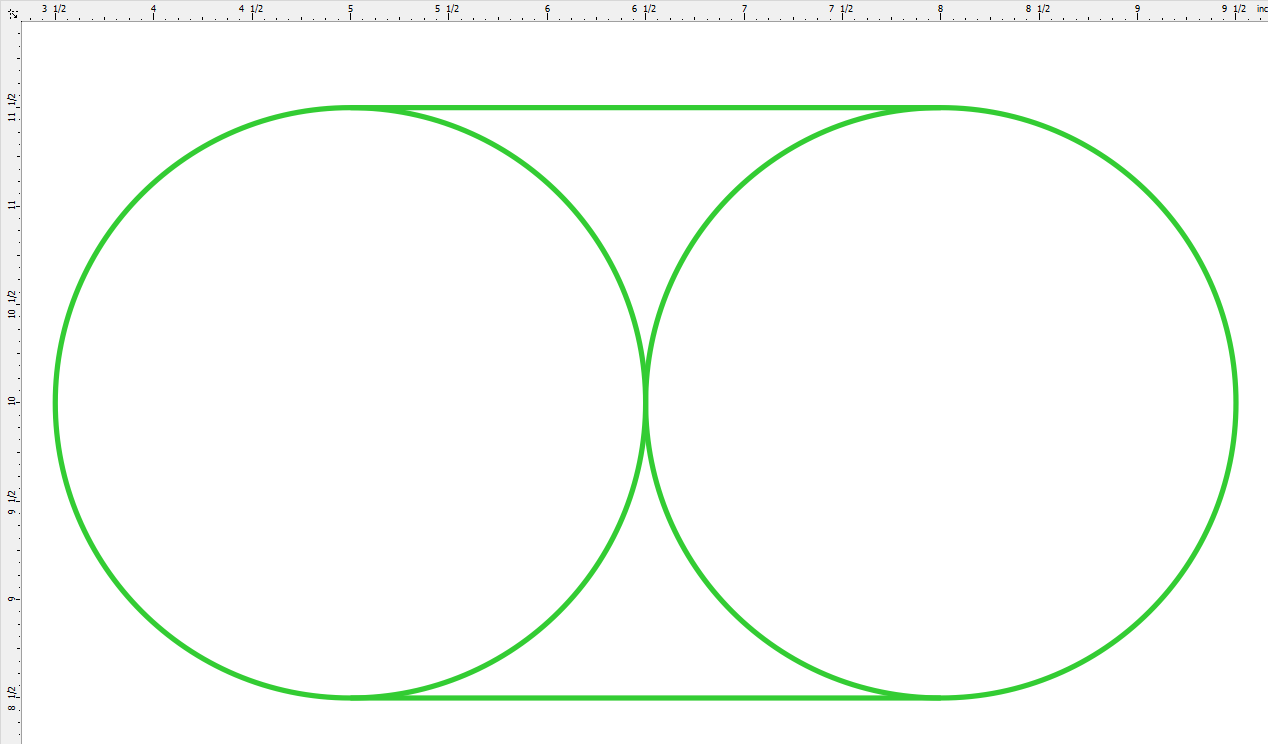Click the empty canvas above the shape
The width and height of the screenshot is (1268, 744).
click(x=640, y=60)
